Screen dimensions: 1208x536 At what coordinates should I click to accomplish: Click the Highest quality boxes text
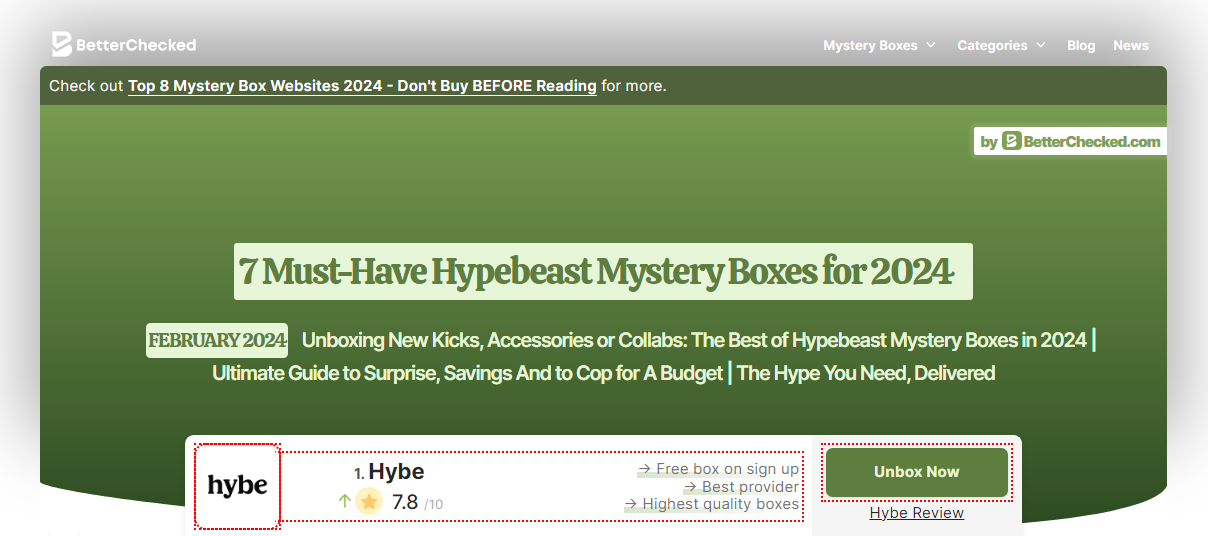712,504
